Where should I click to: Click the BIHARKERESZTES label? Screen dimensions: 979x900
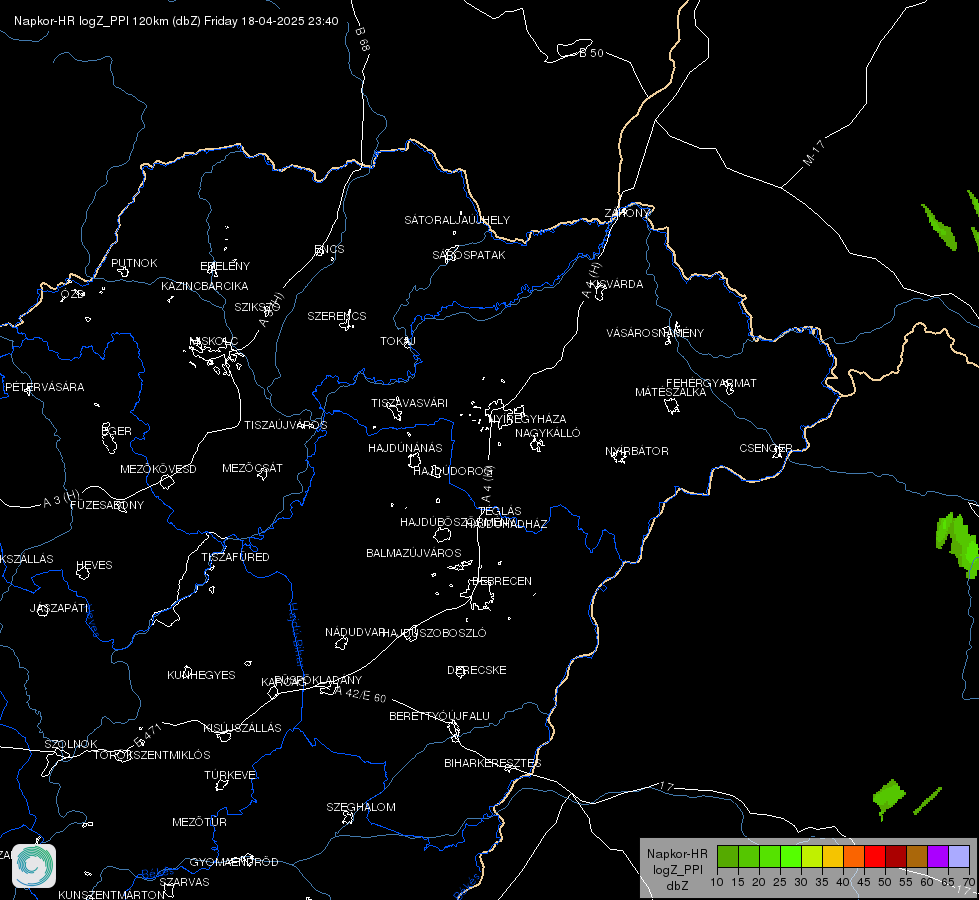tap(493, 763)
